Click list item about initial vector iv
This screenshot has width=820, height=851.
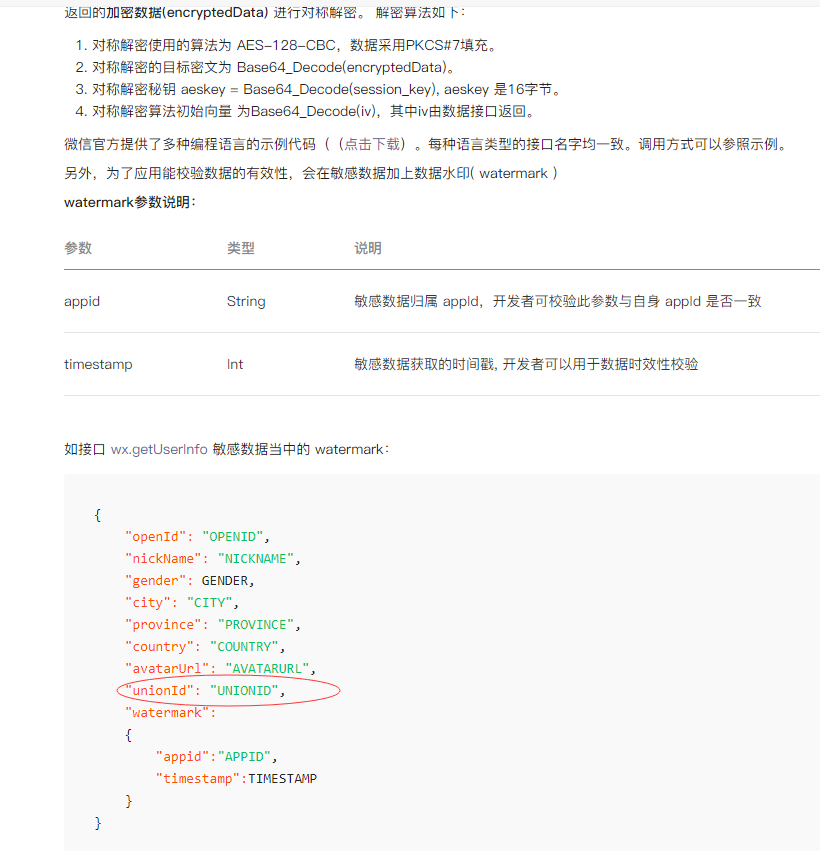[x=306, y=111]
